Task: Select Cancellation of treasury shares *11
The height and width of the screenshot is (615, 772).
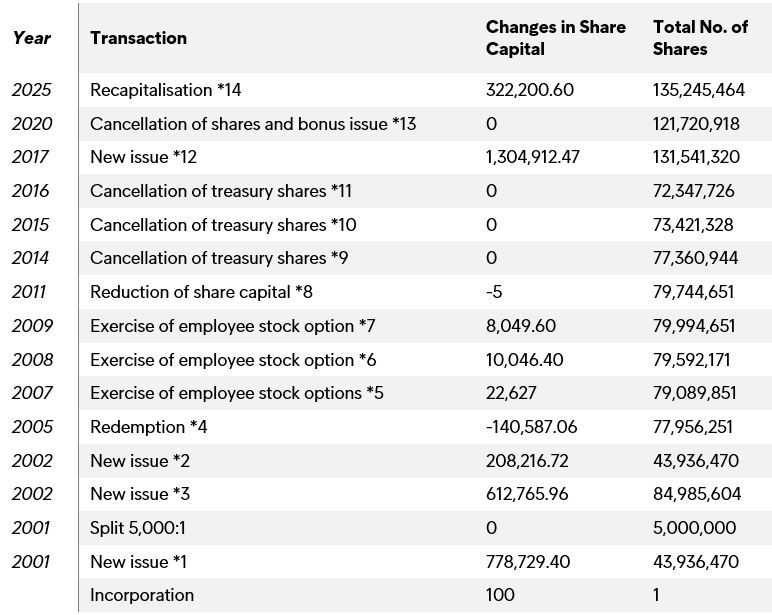Action: tap(221, 191)
